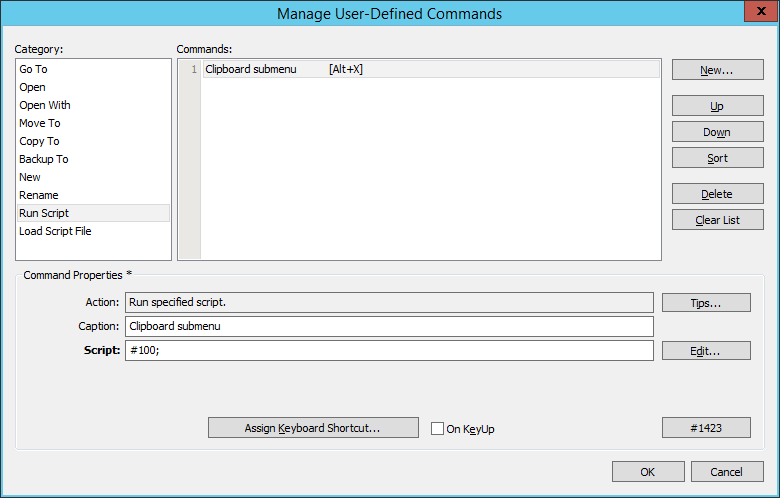Click into the Caption text field

click(388, 326)
